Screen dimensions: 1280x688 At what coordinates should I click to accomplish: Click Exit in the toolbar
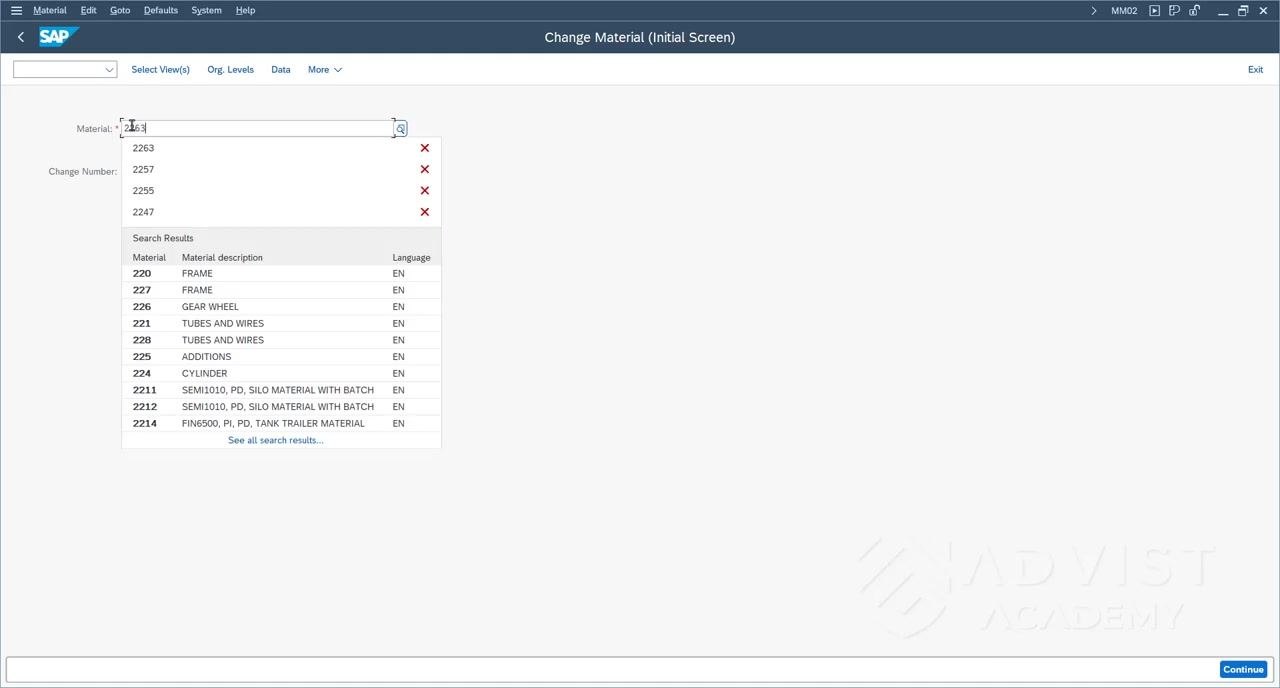(x=1255, y=70)
